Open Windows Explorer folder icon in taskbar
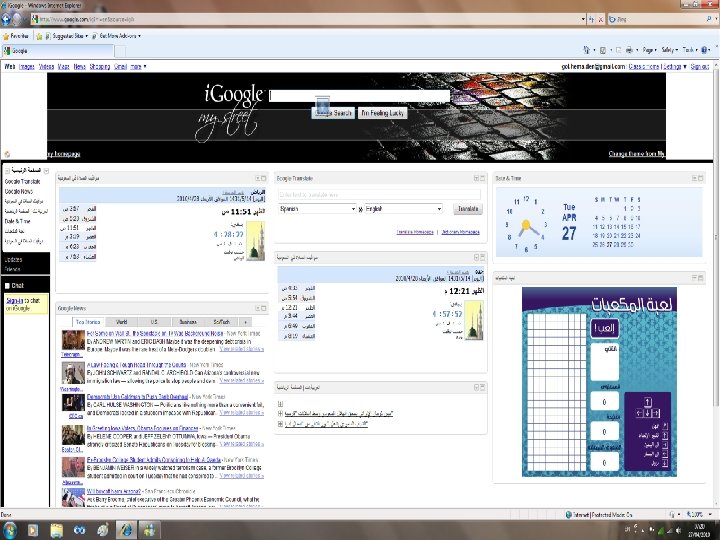The width and height of the screenshot is (720, 540). [56, 530]
